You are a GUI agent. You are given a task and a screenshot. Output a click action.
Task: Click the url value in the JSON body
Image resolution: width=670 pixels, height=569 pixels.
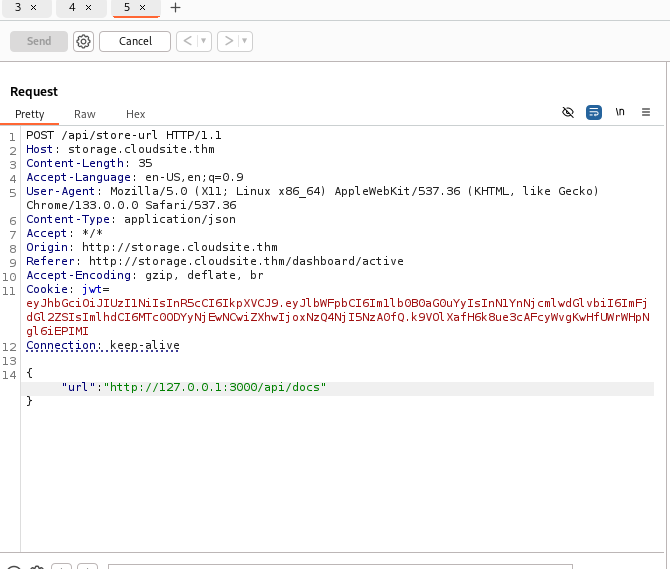coord(218,388)
